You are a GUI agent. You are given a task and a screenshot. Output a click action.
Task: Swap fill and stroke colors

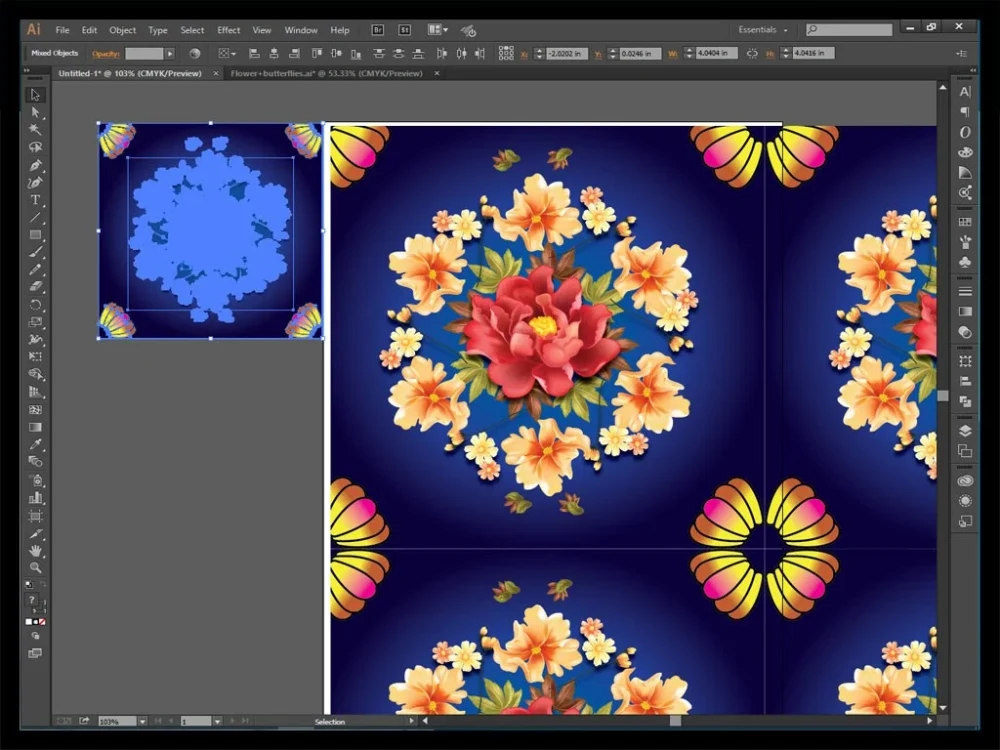coord(43,584)
